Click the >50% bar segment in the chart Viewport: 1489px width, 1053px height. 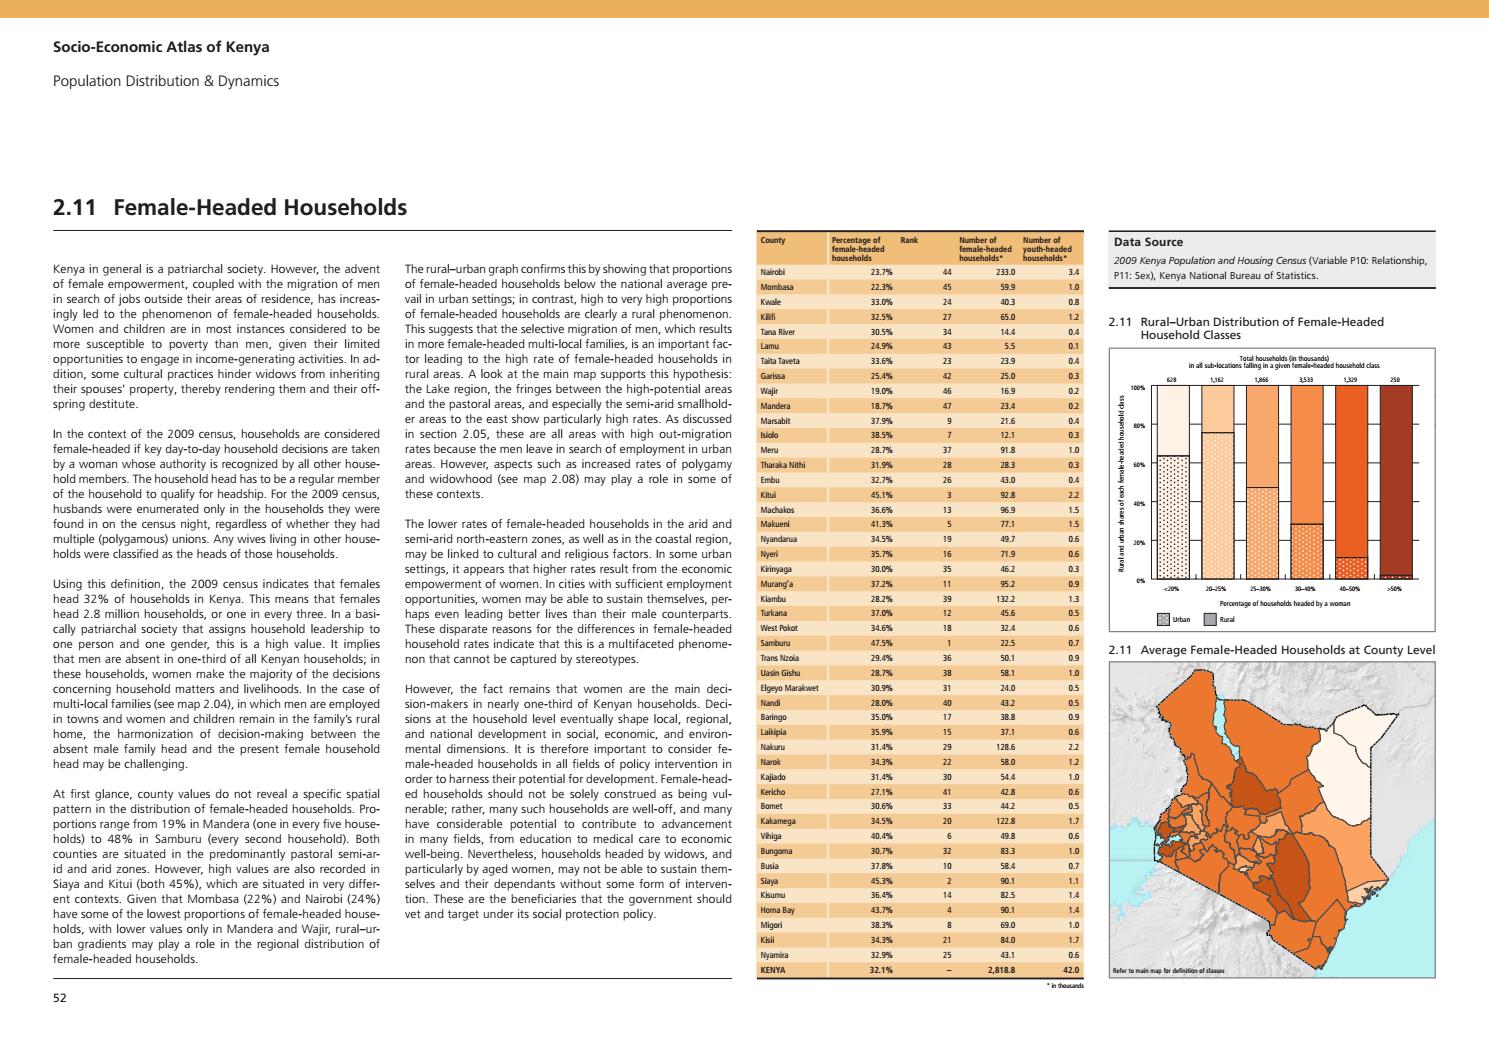pos(1397,480)
